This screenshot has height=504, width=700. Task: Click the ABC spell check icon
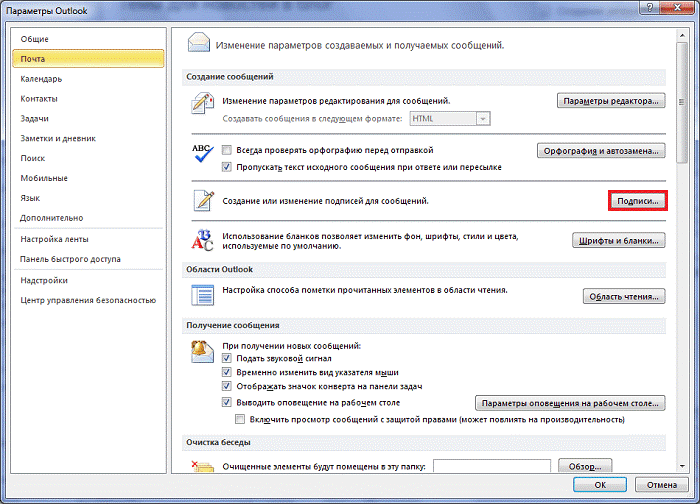pyautogui.click(x=202, y=153)
